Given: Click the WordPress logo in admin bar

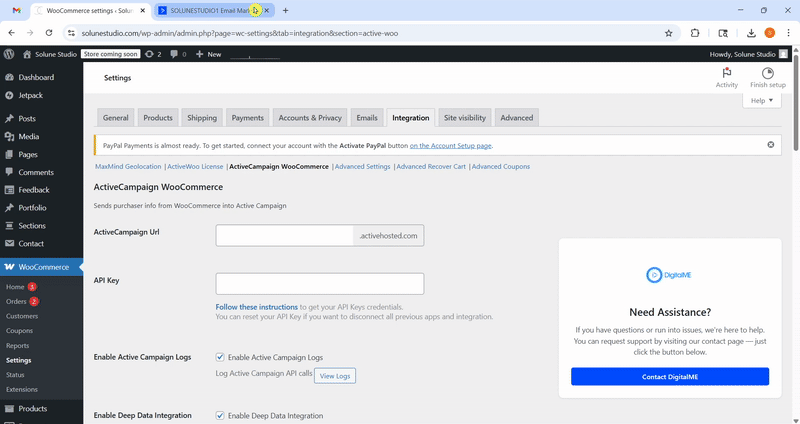Looking at the screenshot, I should [9, 54].
